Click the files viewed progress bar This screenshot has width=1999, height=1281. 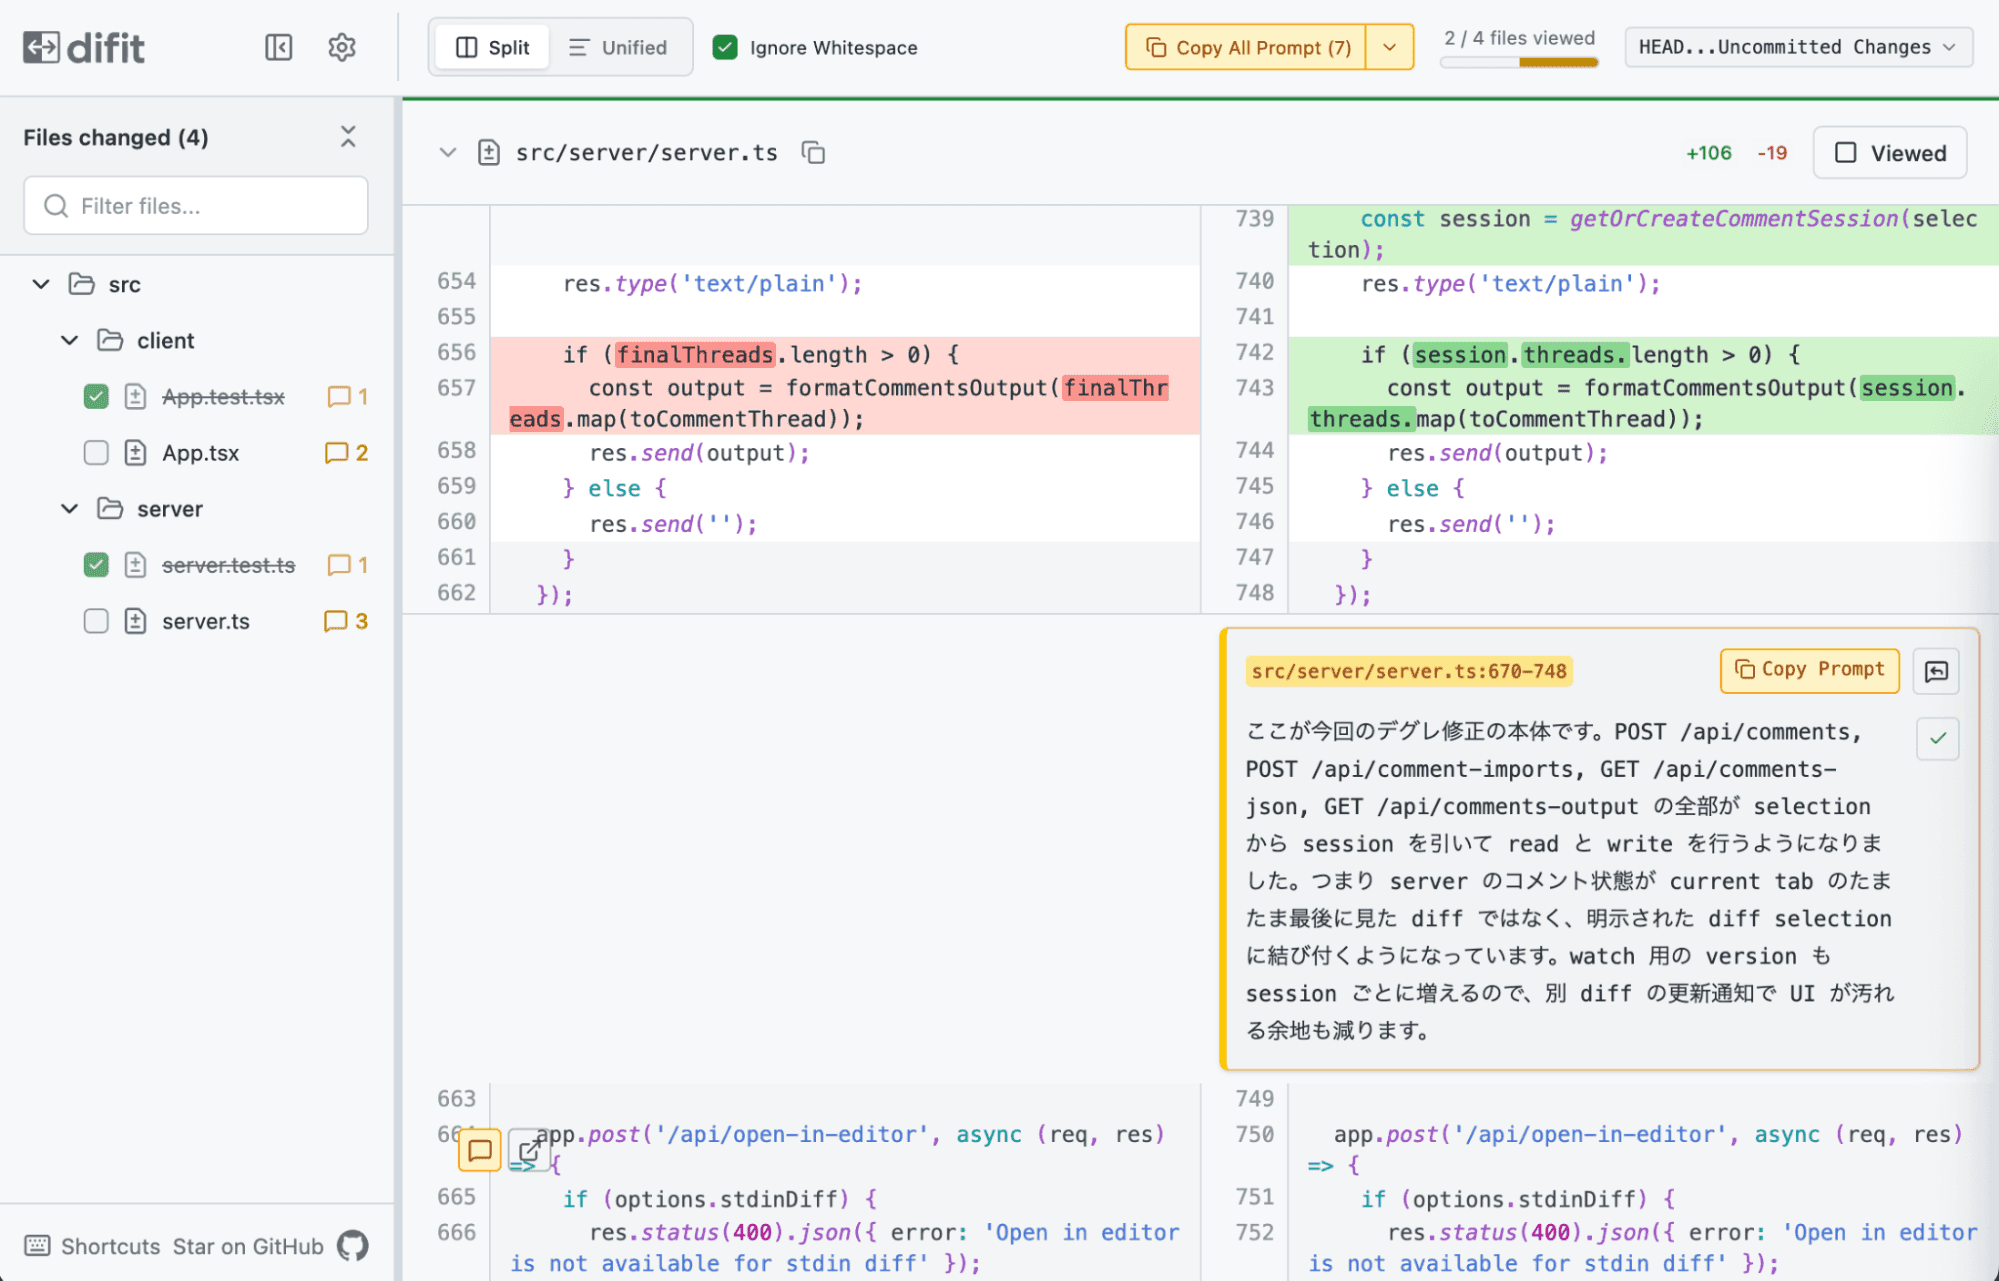(1518, 63)
